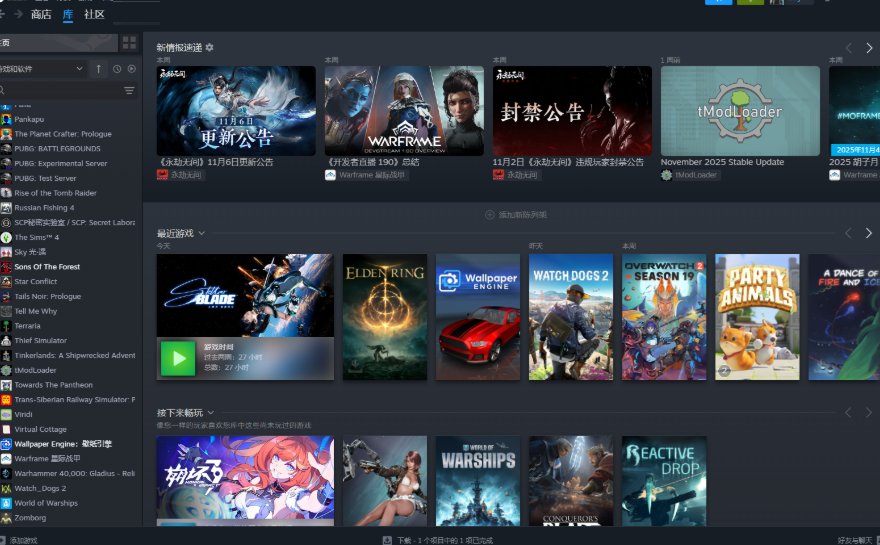This screenshot has width=880, height=545.
Task: Open advanced filter options icon by search
Action: (129, 90)
